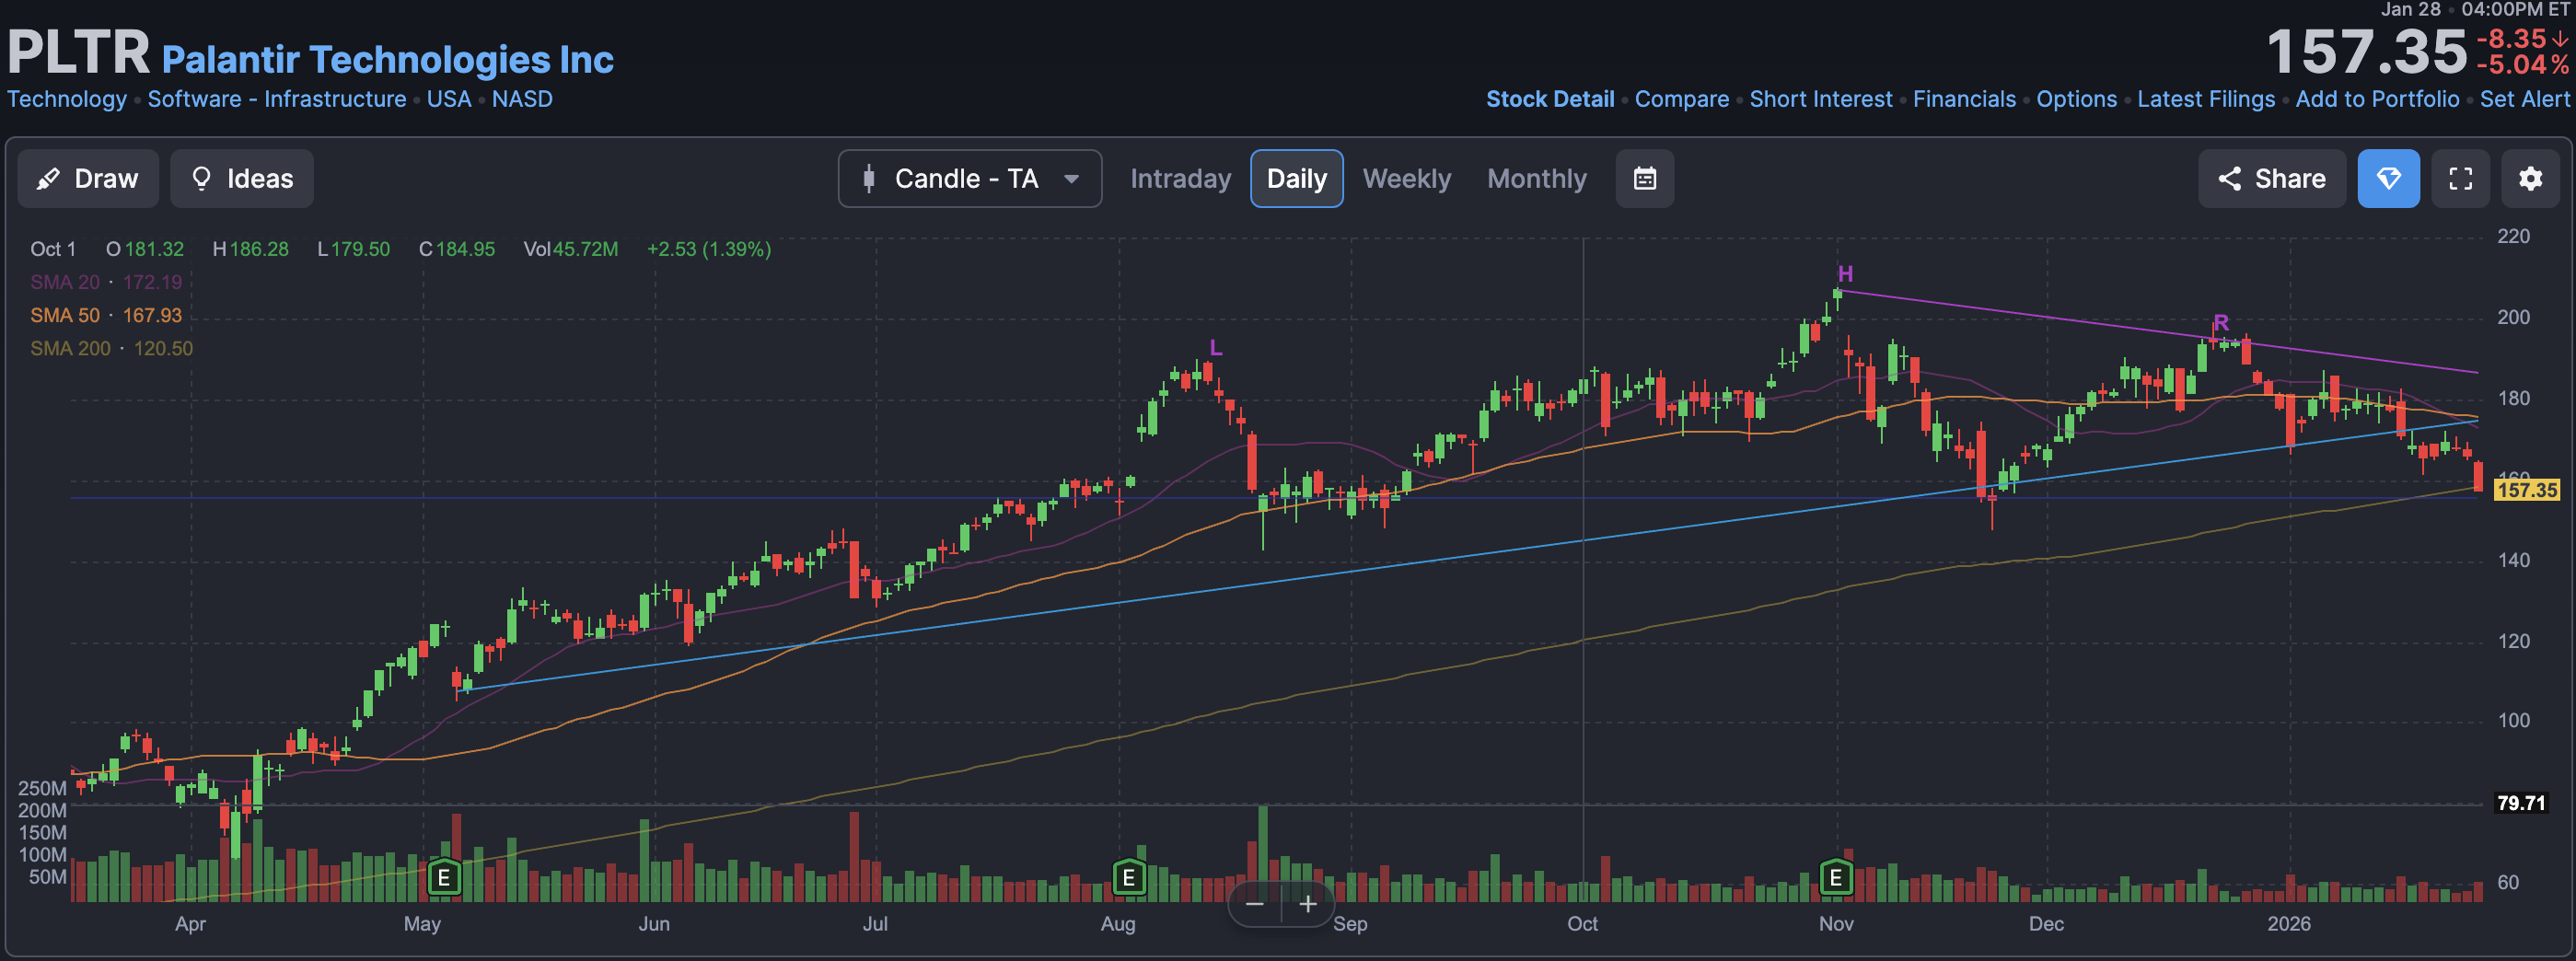Image resolution: width=2576 pixels, height=961 pixels.
Task: Share this chart
Action: [2271, 179]
